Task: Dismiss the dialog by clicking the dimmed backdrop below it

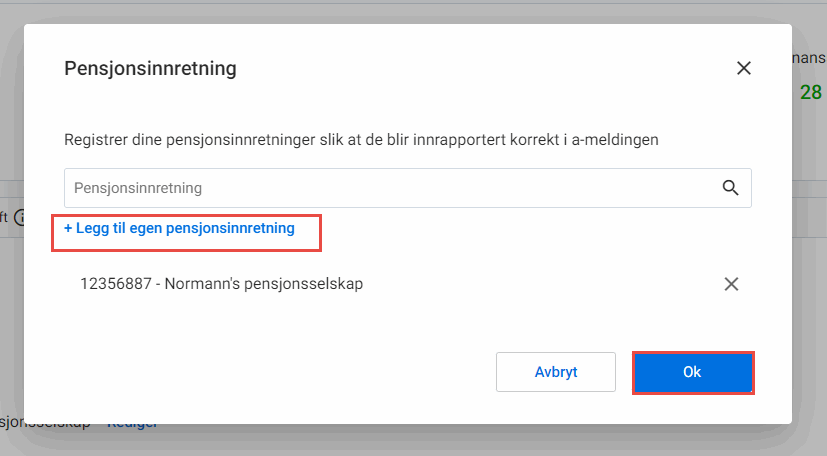Action: coord(414,441)
